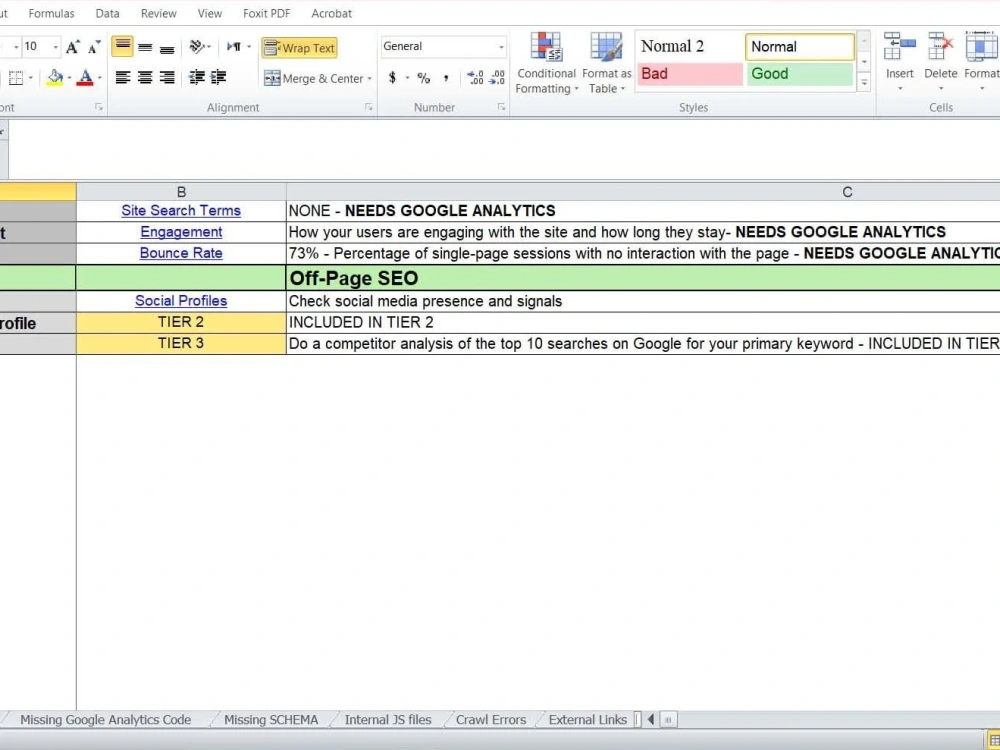Open the View ribbon tab
Image resolution: width=1000 pixels, height=750 pixels.
pos(210,13)
